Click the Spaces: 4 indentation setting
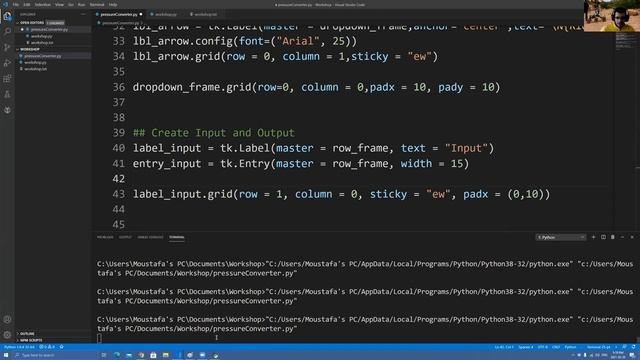Screen dimensions: 640x360 526,347
